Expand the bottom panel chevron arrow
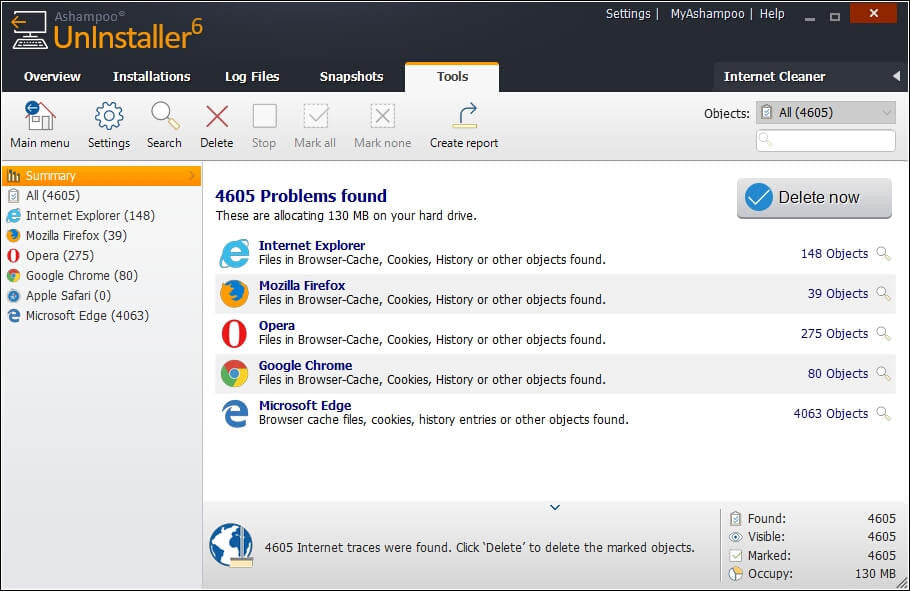This screenshot has width=910, height=591. [x=555, y=508]
